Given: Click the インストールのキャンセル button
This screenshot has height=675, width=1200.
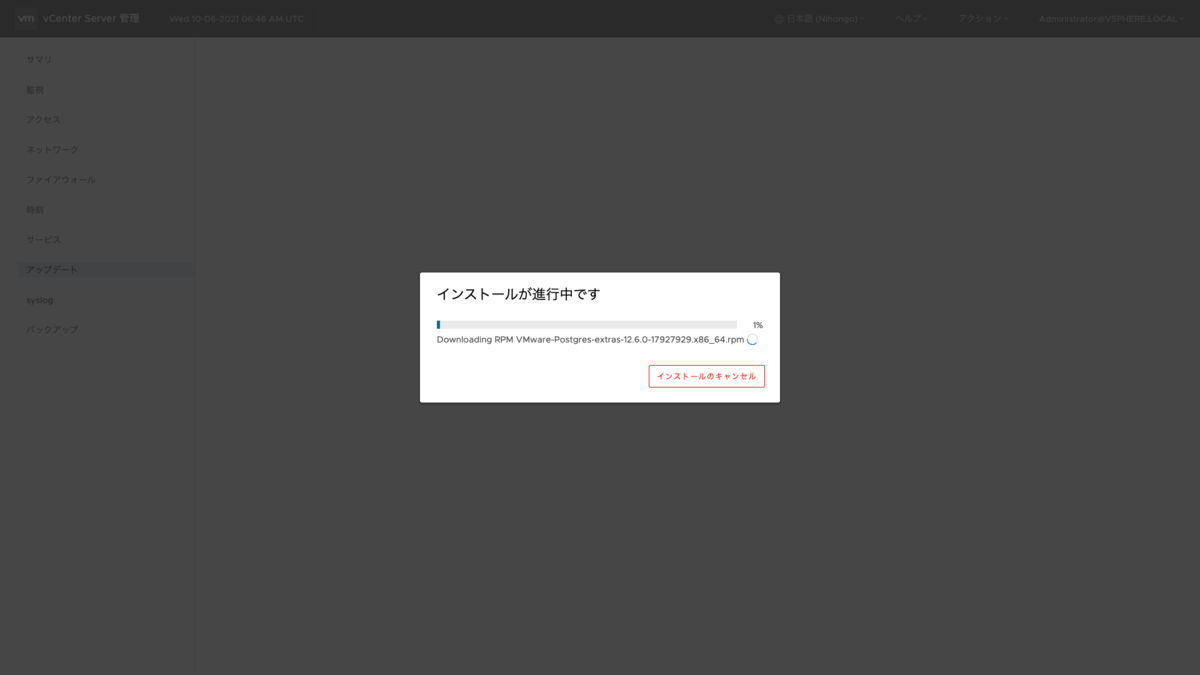Looking at the screenshot, I should [x=706, y=376].
